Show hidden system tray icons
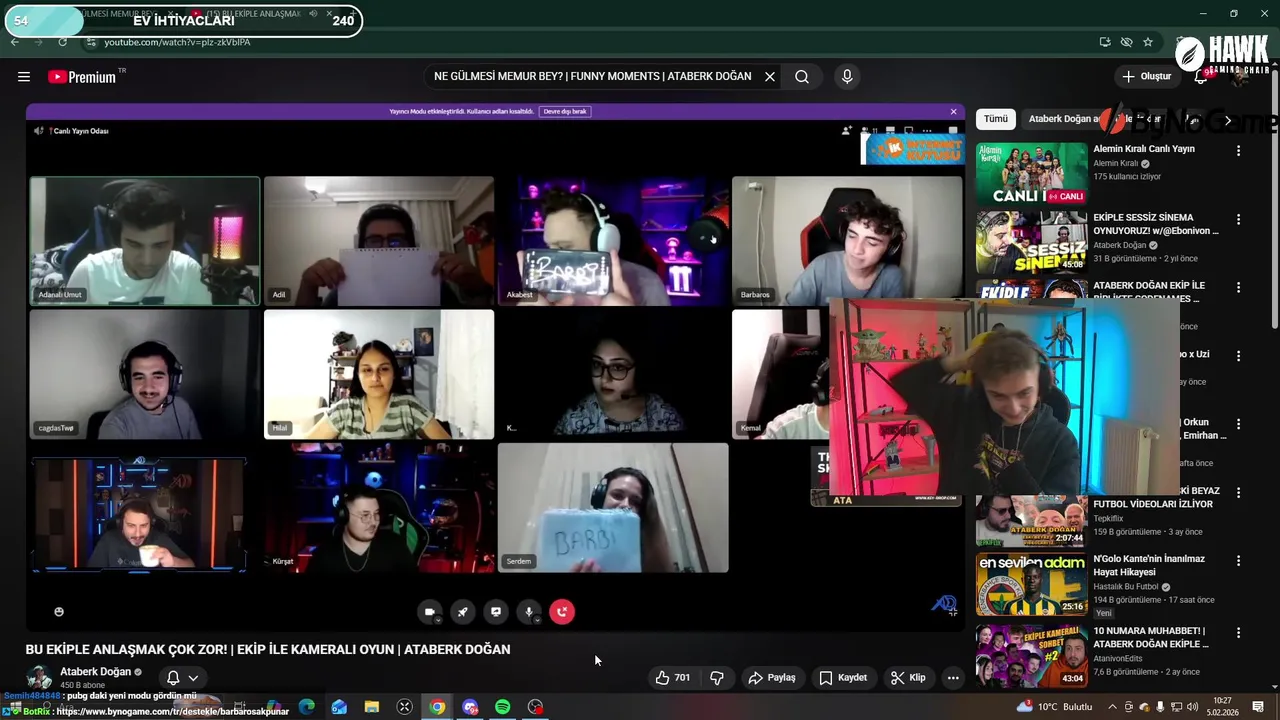The width and height of the screenshot is (1280, 720). 1112,707
